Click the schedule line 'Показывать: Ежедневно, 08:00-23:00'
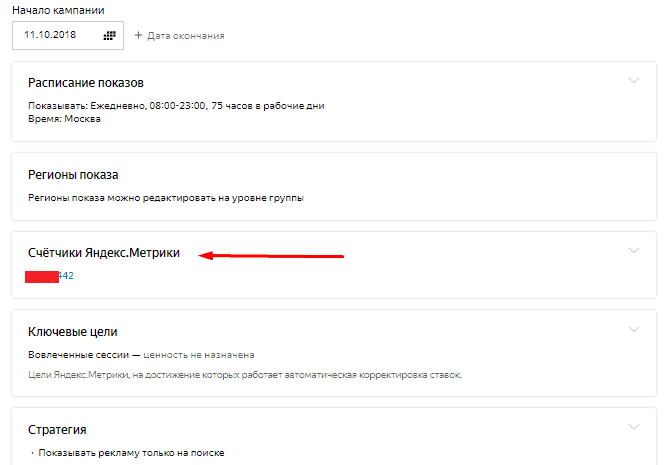Image resolution: width=671 pixels, height=465 pixels. [x=176, y=106]
